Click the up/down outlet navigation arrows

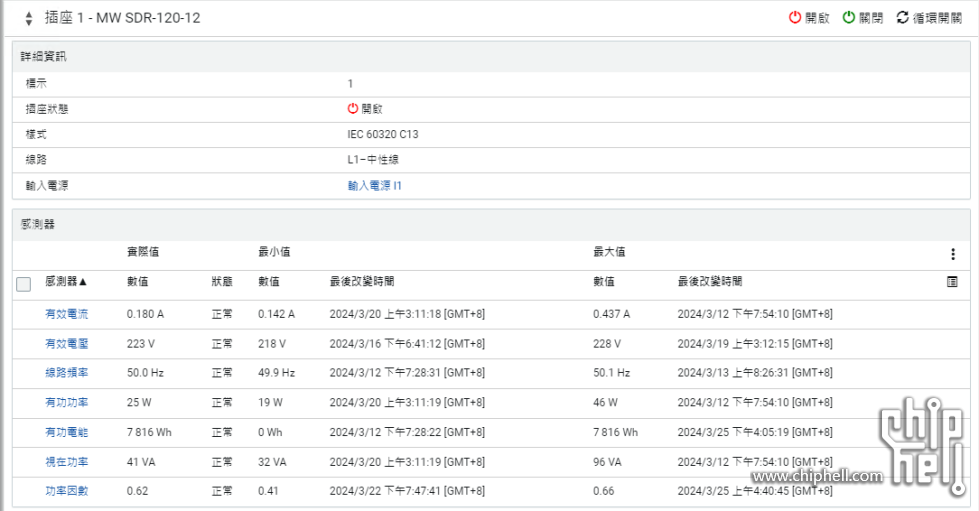click(28, 18)
